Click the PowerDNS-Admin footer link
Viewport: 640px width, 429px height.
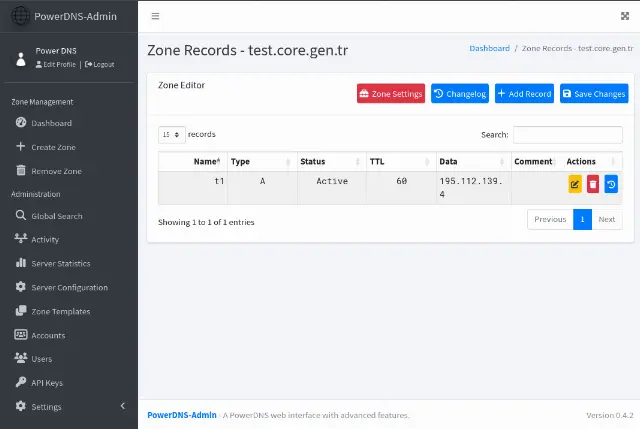pos(182,415)
